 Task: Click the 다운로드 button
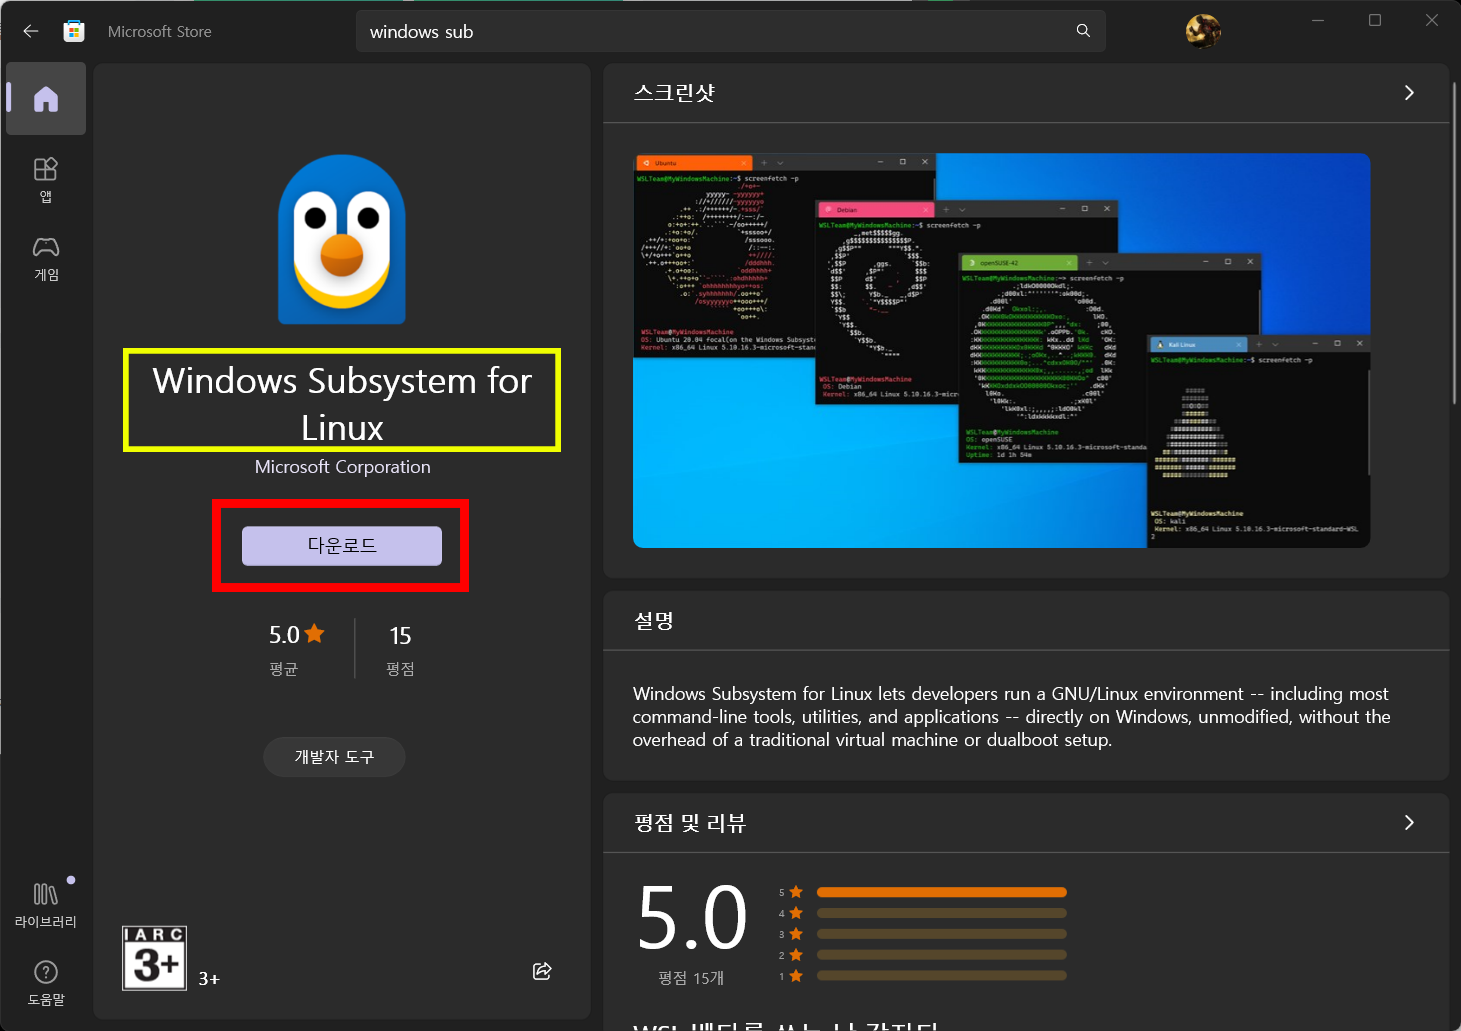342,546
